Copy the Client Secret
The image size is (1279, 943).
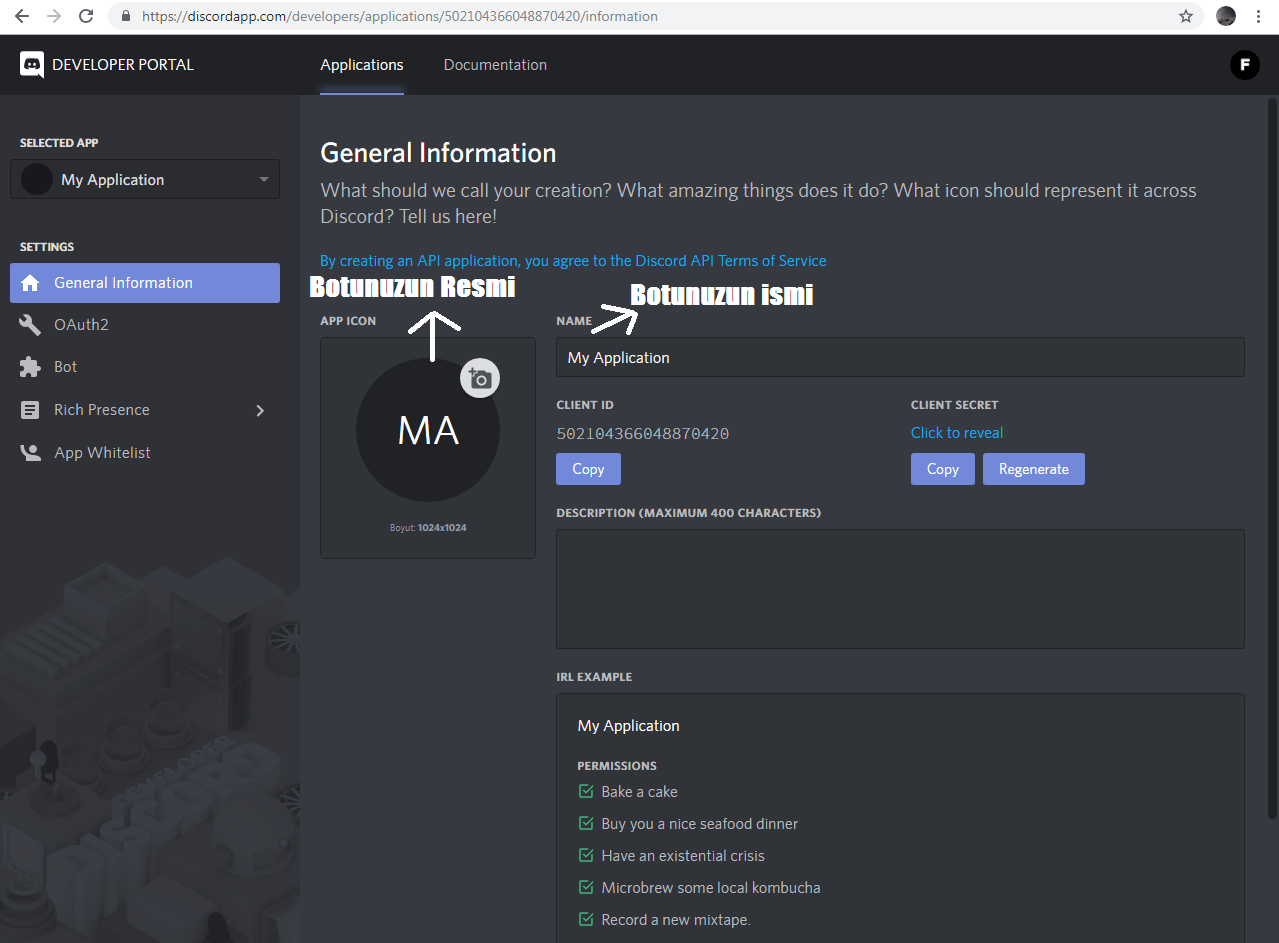pos(943,469)
